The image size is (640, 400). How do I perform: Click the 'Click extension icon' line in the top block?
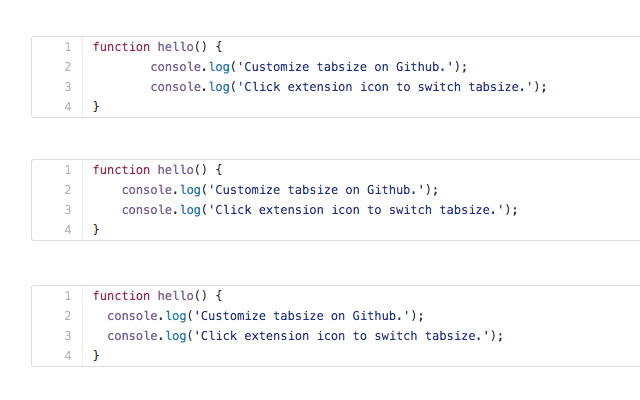(x=349, y=87)
